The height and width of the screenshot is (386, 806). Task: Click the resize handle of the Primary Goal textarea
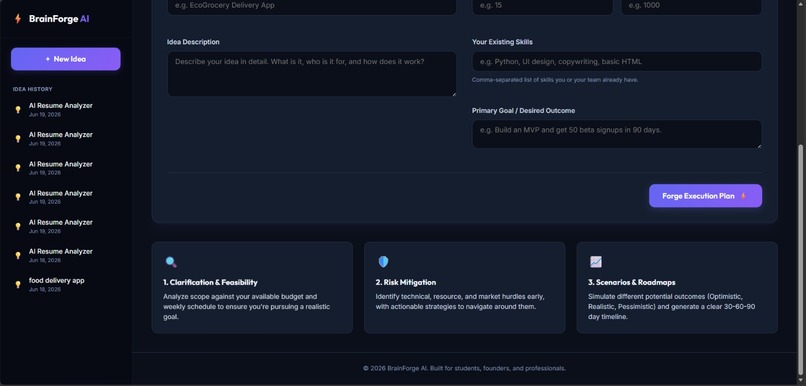759,146
